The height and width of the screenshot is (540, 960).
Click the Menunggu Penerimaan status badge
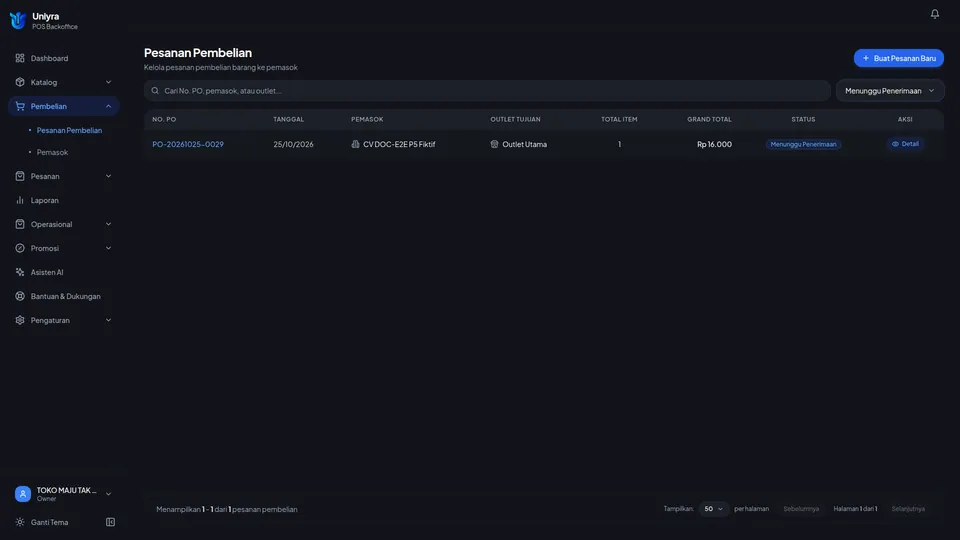(x=803, y=144)
